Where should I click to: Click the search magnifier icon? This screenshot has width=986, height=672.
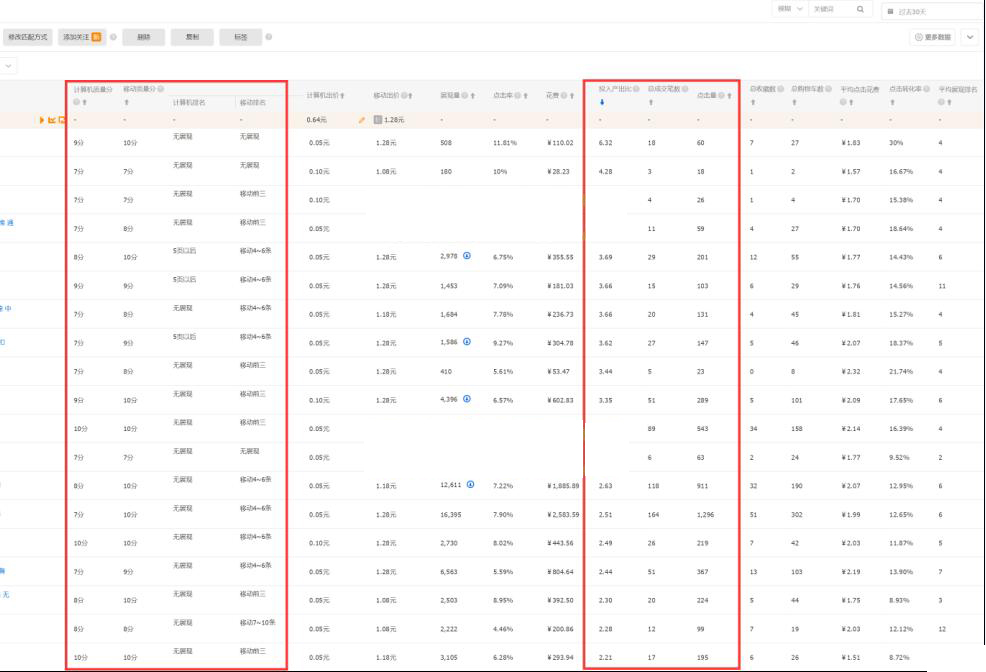[860, 9]
